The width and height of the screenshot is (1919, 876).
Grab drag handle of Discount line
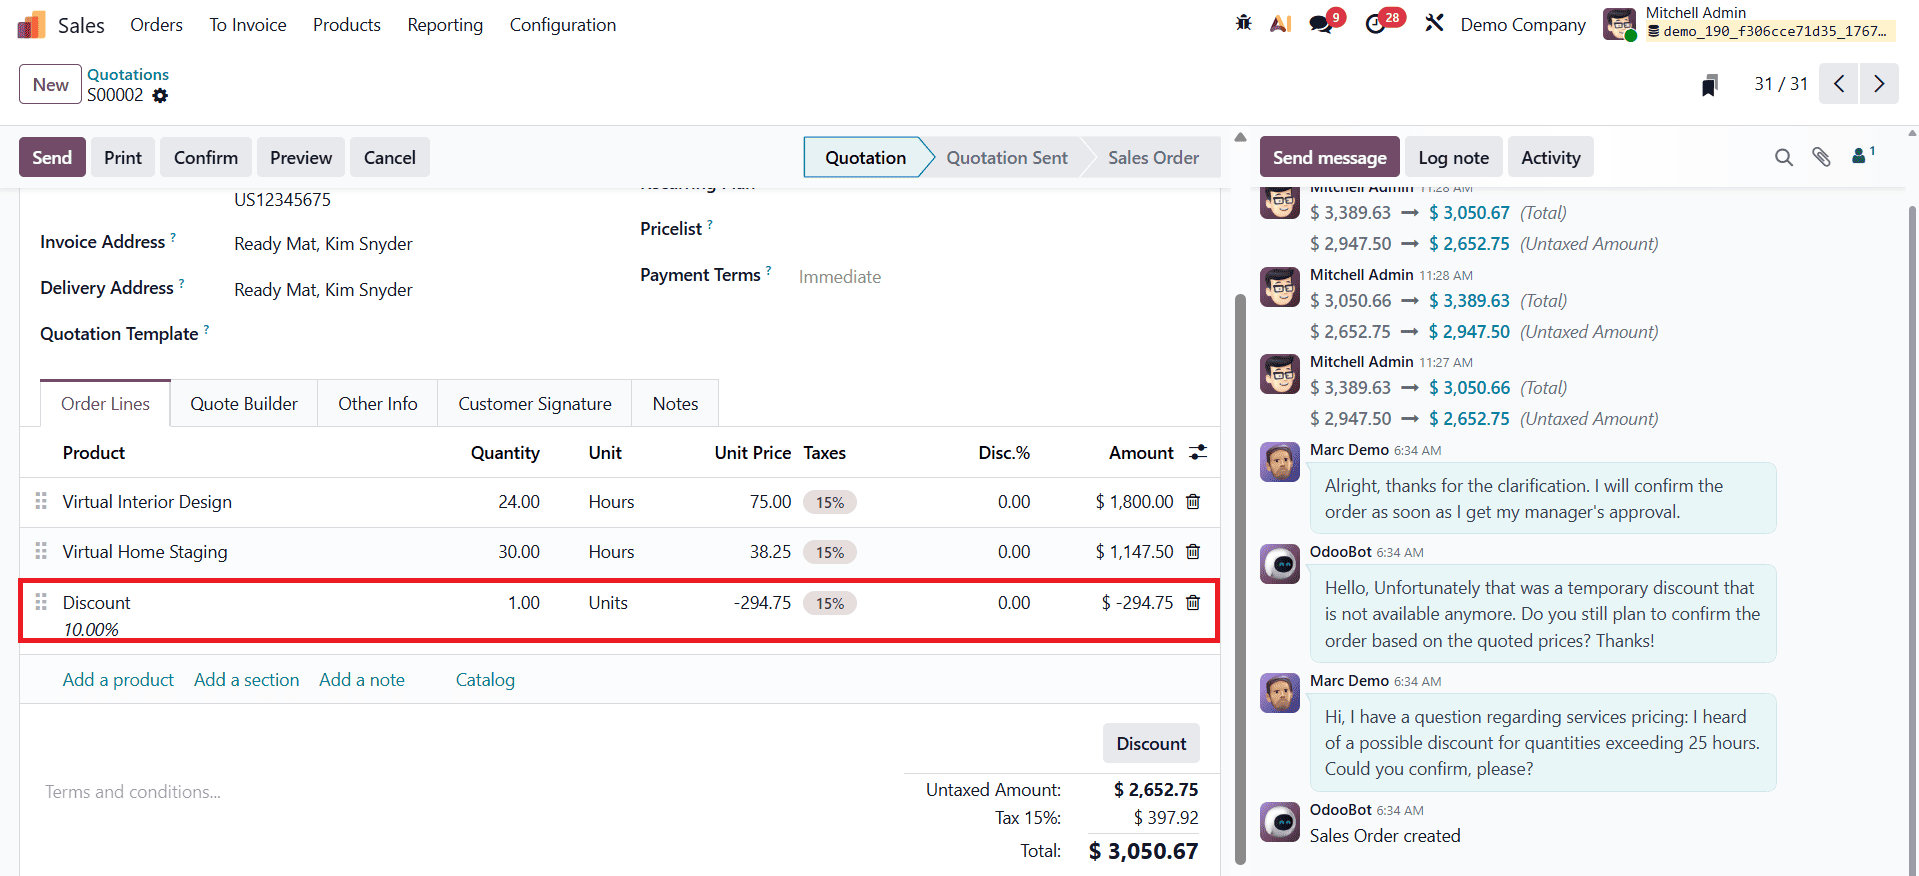tap(41, 602)
